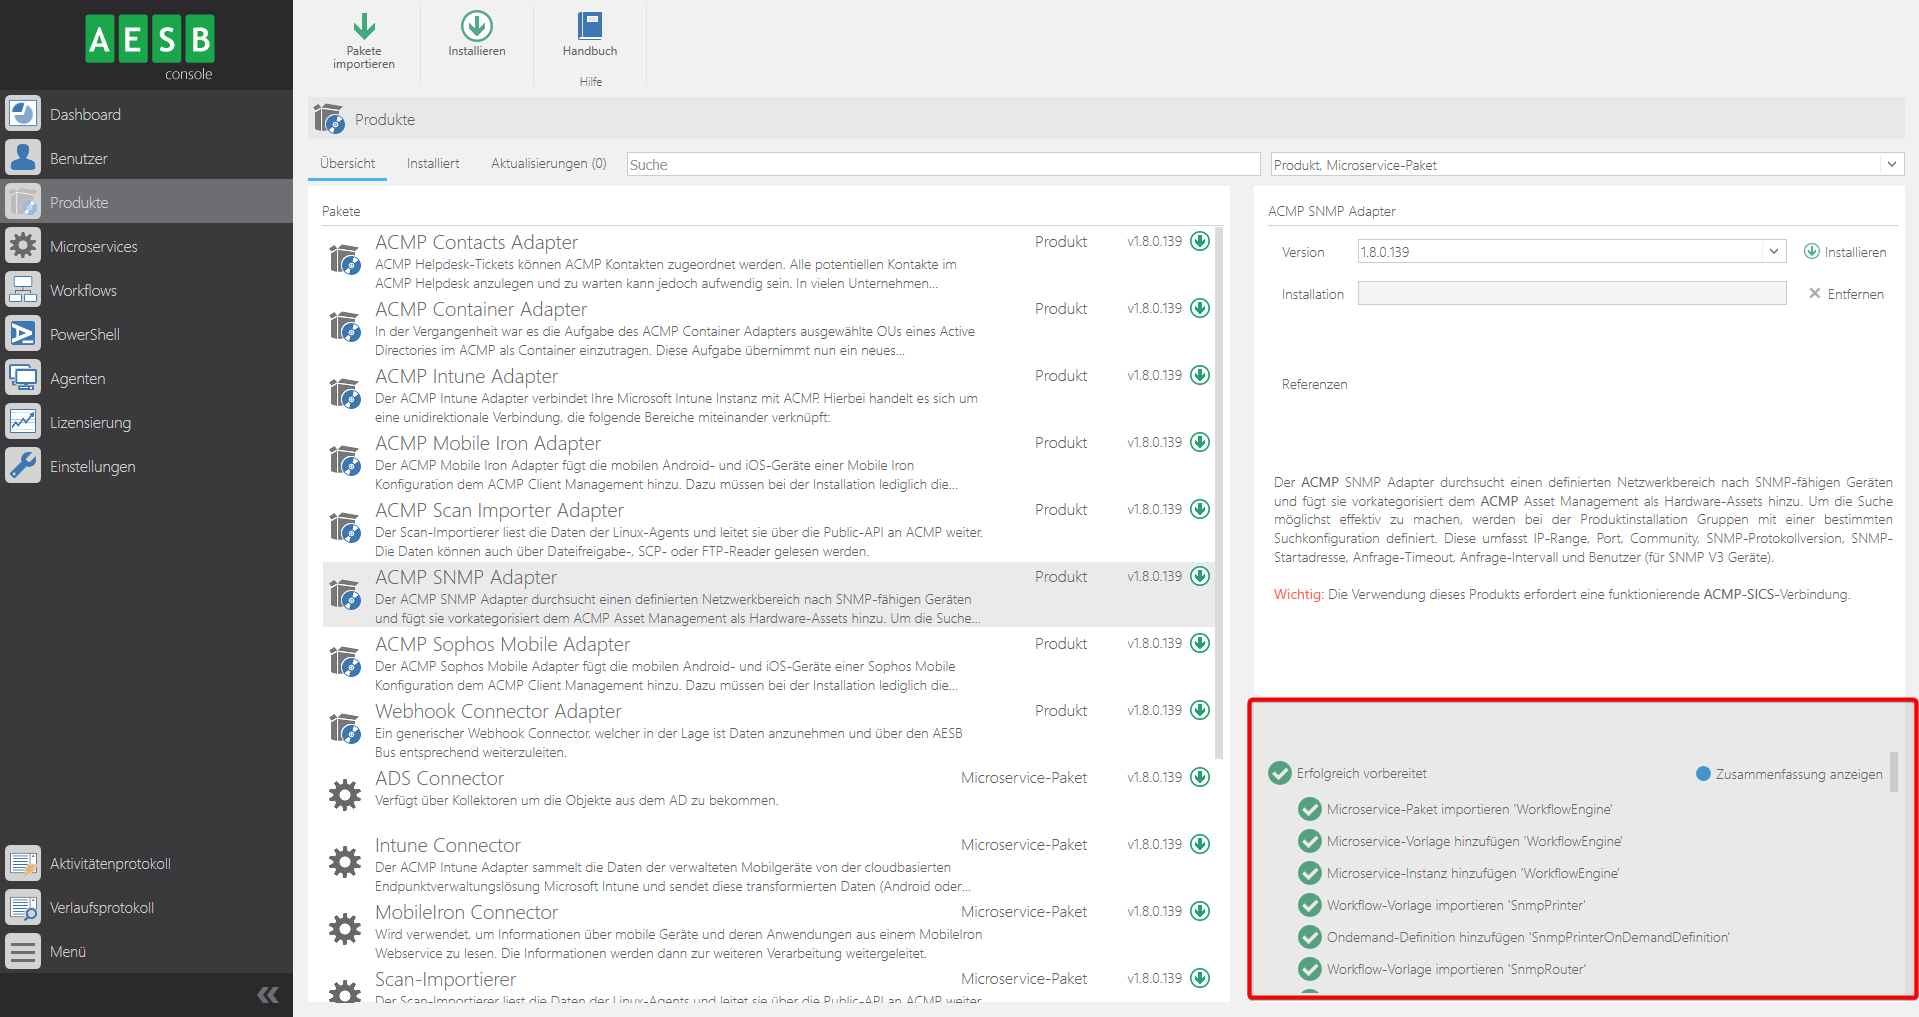Open the Aktivitätenprotokoll sidebar icon
Screen dimensions: 1919x1017
point(23,863)
